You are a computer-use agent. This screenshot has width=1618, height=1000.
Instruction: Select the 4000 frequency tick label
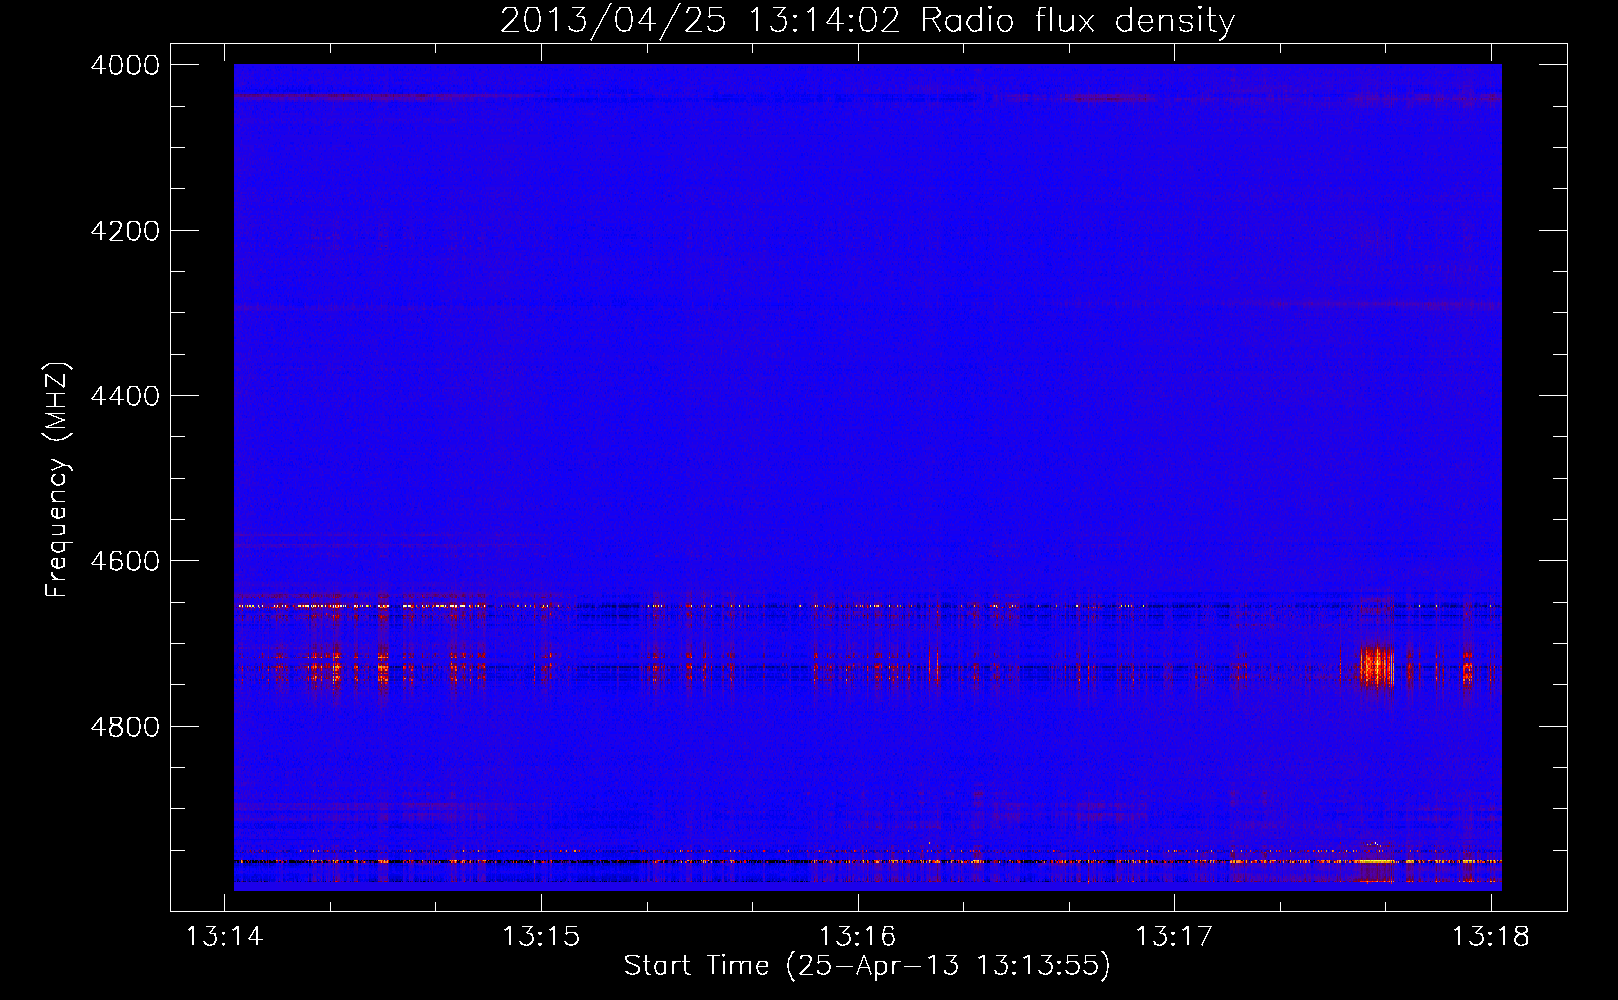[125, 65]
